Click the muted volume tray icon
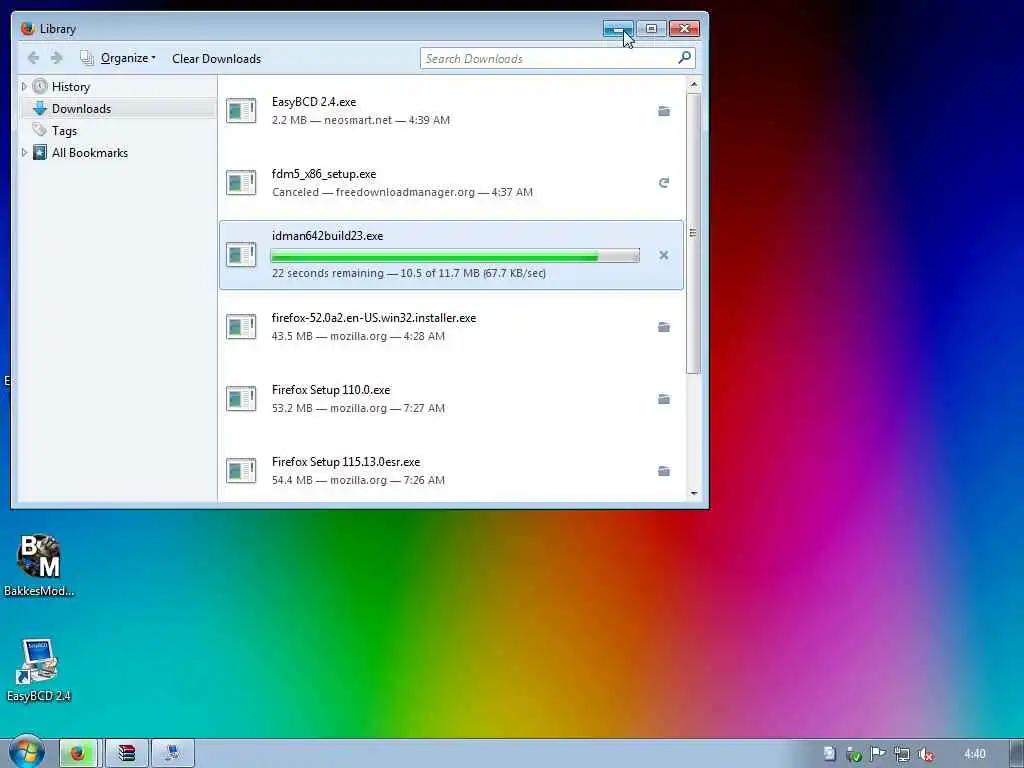The height and width of the screenshot is (768, 1024). [925, 754]
